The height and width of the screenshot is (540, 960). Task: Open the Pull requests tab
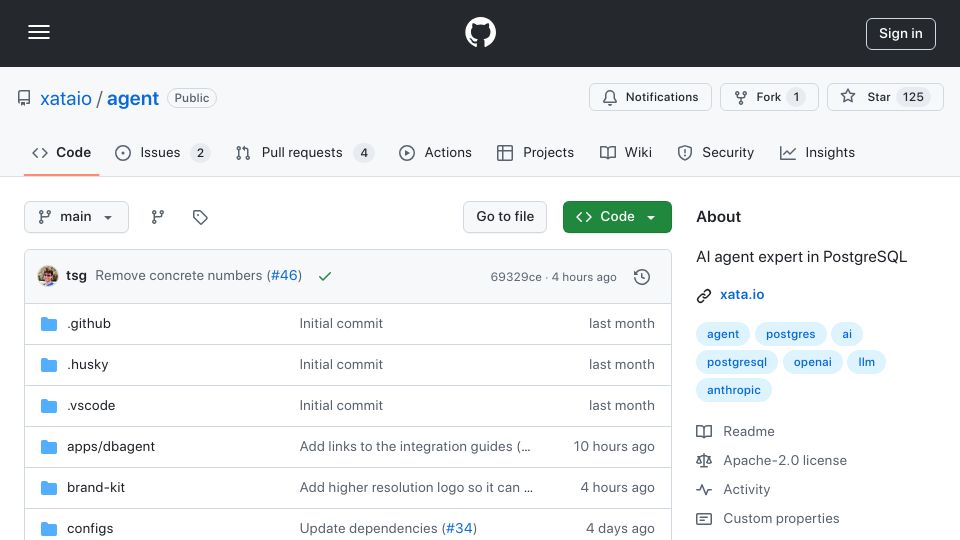pos(304,152)
